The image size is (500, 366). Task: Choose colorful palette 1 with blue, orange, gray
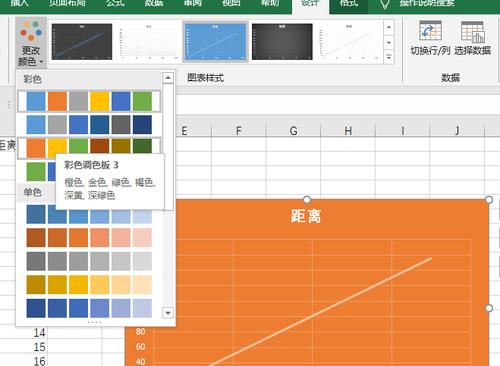tap(89, 101)
